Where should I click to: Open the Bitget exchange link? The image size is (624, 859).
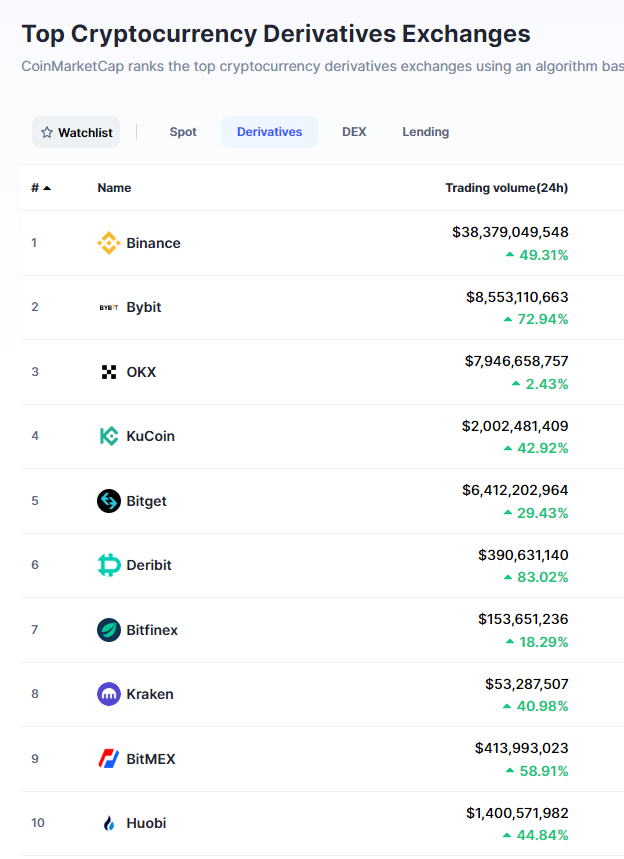coord(146,501)
